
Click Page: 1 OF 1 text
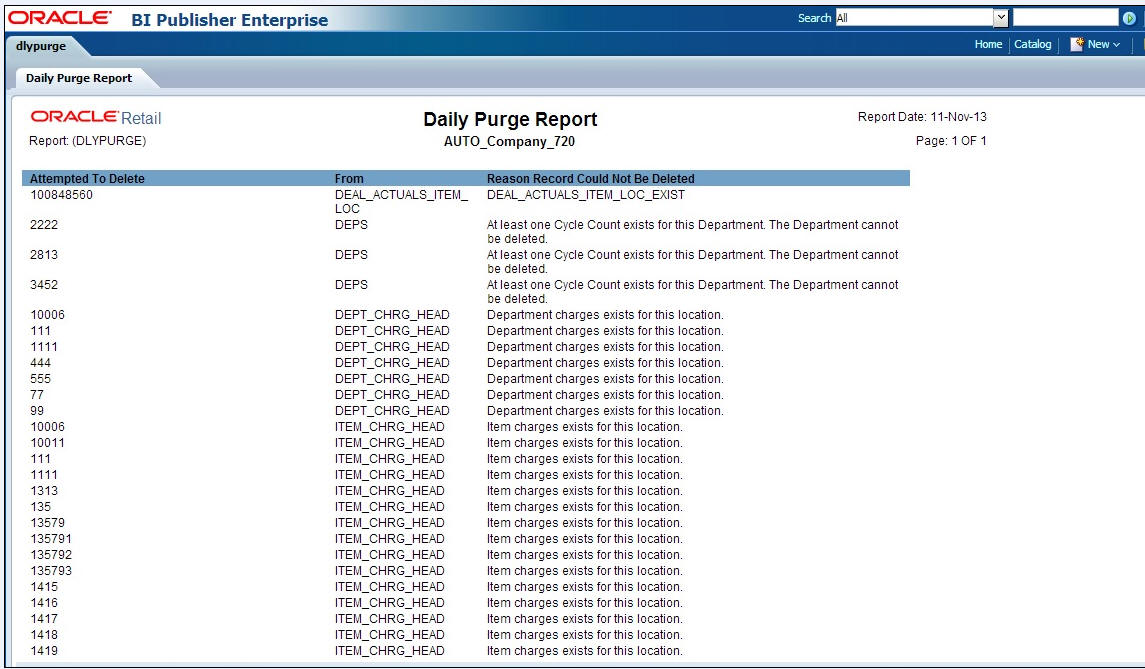pyautogui.click(x=951, y=141)
